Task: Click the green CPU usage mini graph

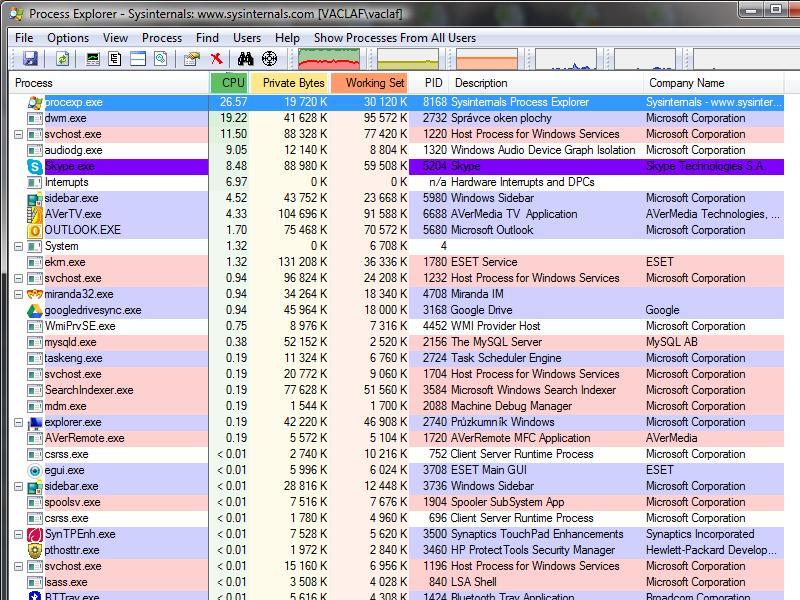Action: [328, 60]
